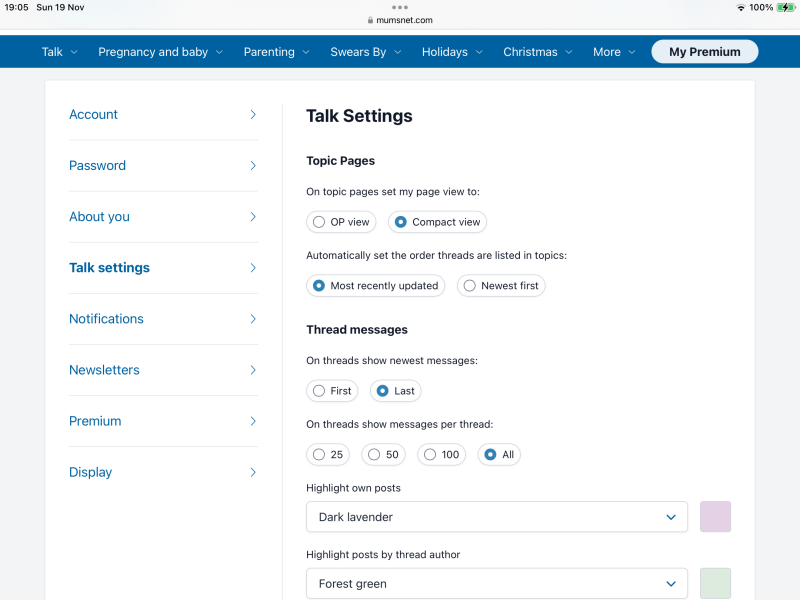Click the lavender color swatch
Image resolution: width=800 pixels, height=600 pixels.
[x=716, y=517]
